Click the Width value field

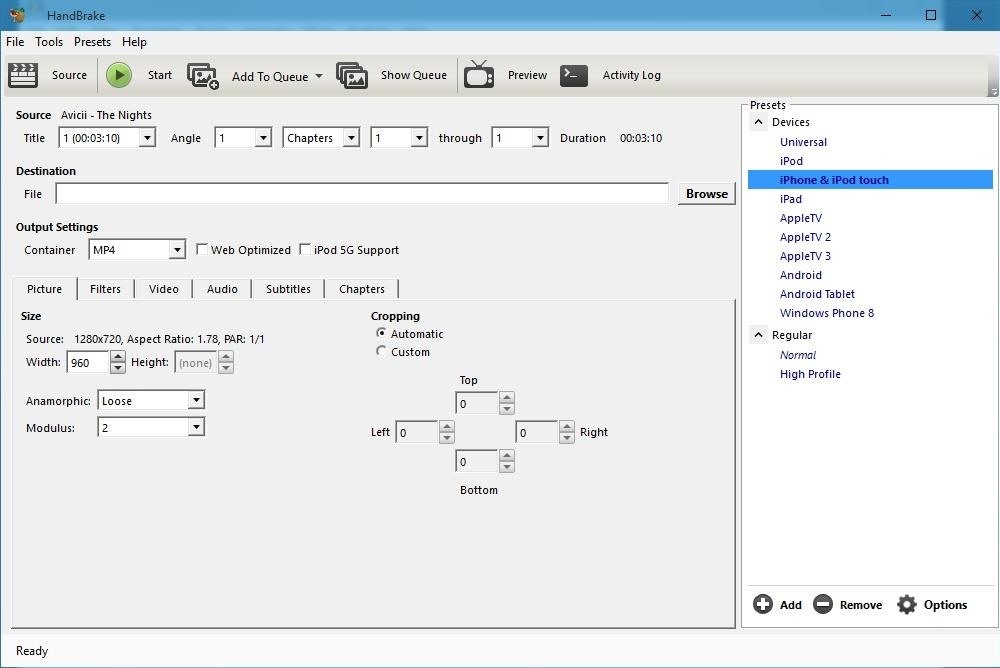tap(87, 362)
